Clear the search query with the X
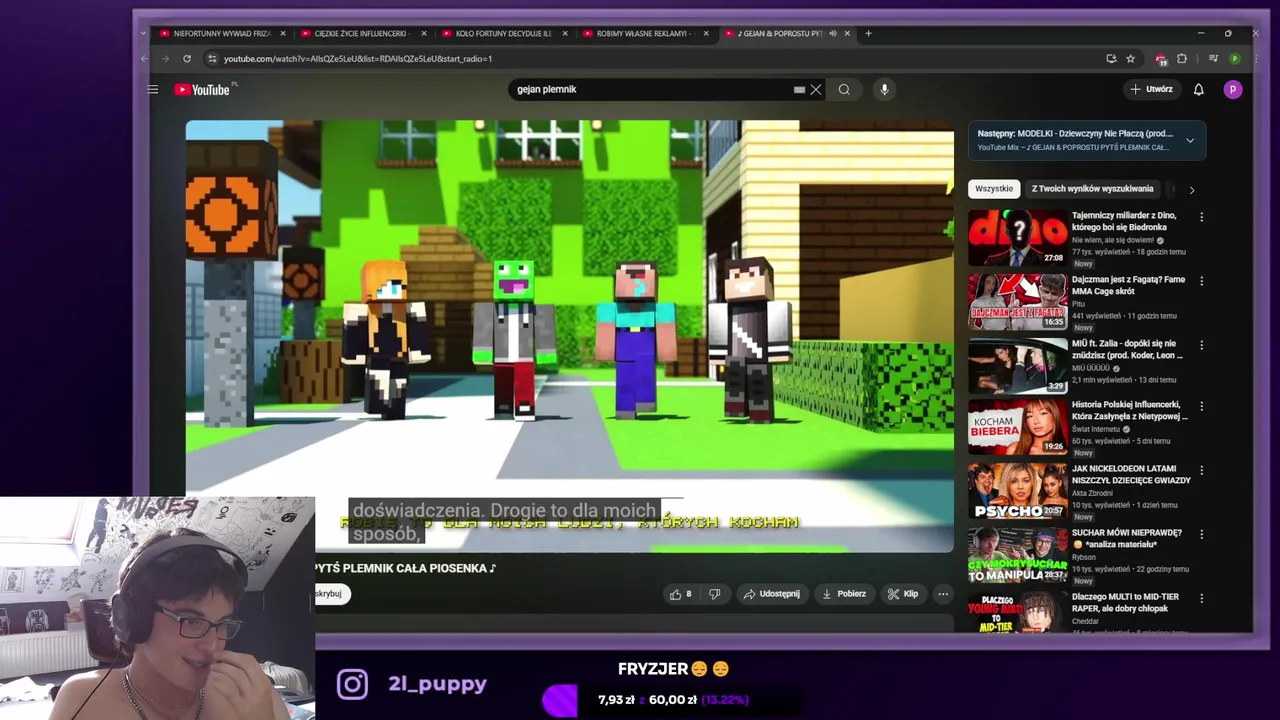The height and width of the screenshot is (720, 1280). click(x=816, y=89)
